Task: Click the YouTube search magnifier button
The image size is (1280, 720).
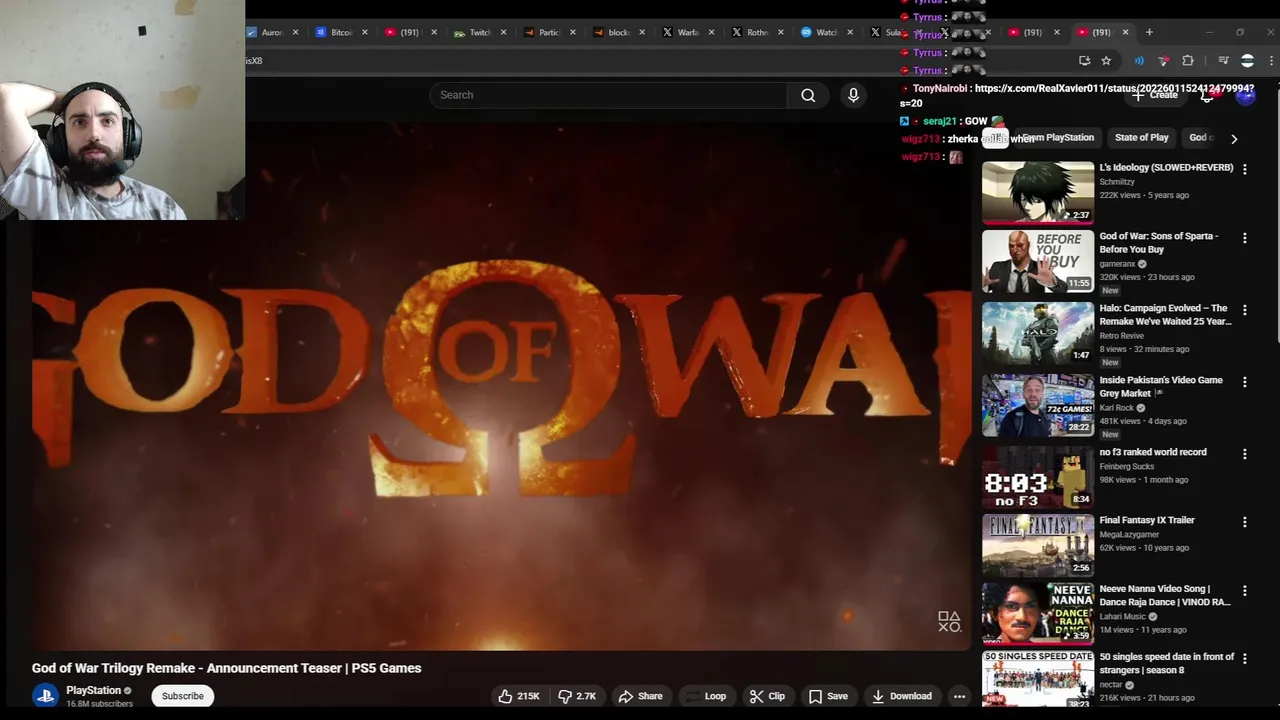Action: click(808, 95)
